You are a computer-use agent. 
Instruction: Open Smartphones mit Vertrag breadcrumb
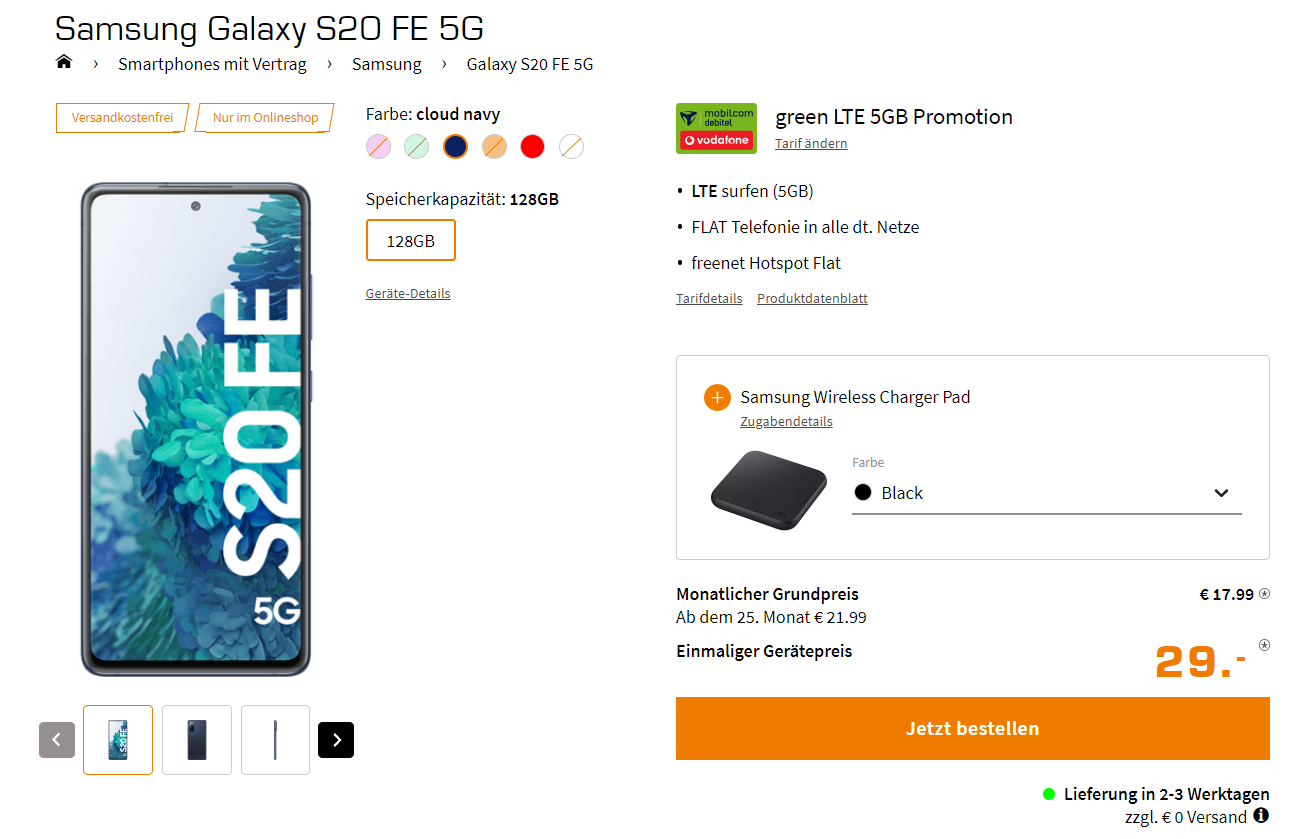point(212,64)
